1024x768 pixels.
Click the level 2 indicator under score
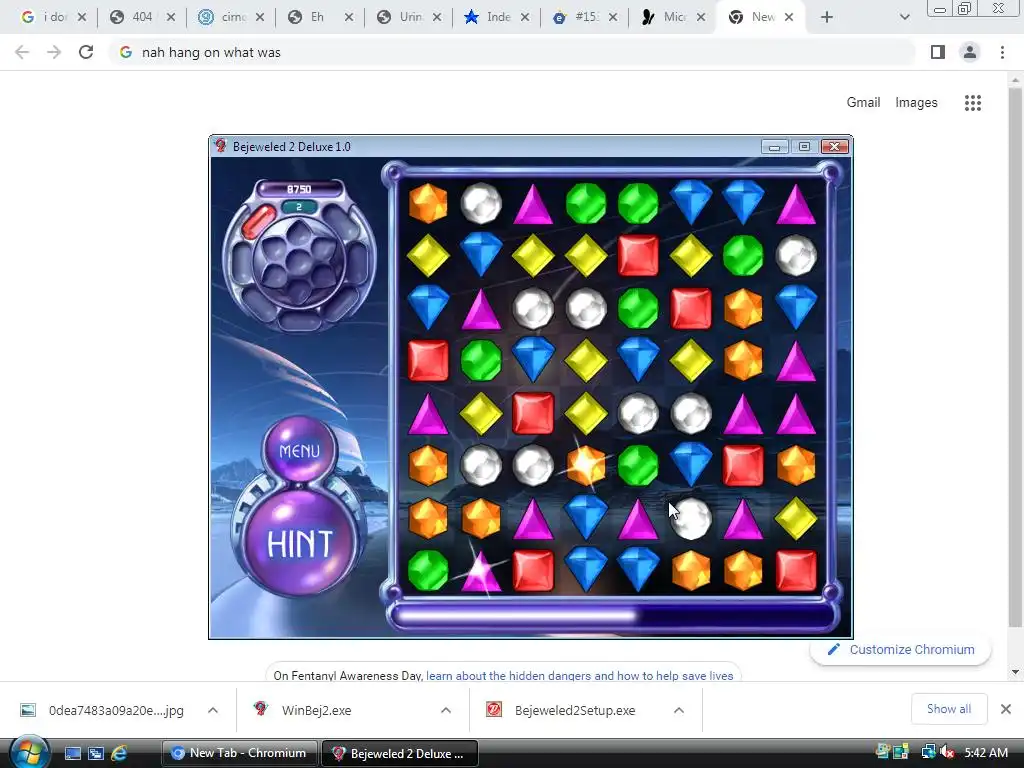pos(299,207)
